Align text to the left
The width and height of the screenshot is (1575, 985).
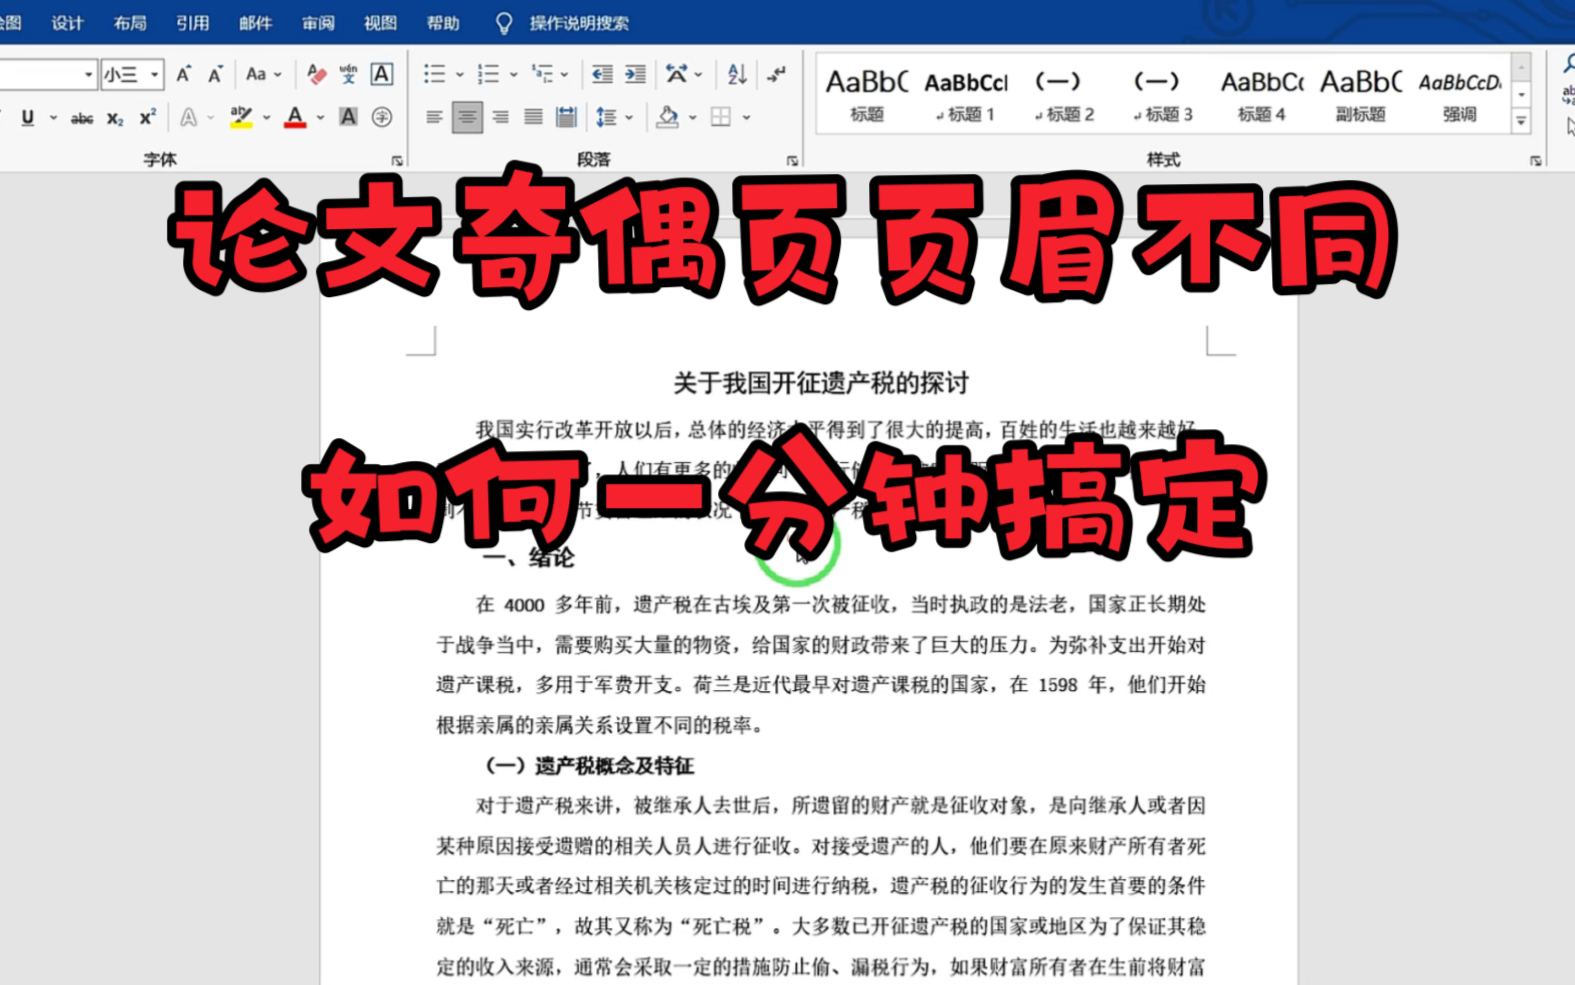[434, 117]
